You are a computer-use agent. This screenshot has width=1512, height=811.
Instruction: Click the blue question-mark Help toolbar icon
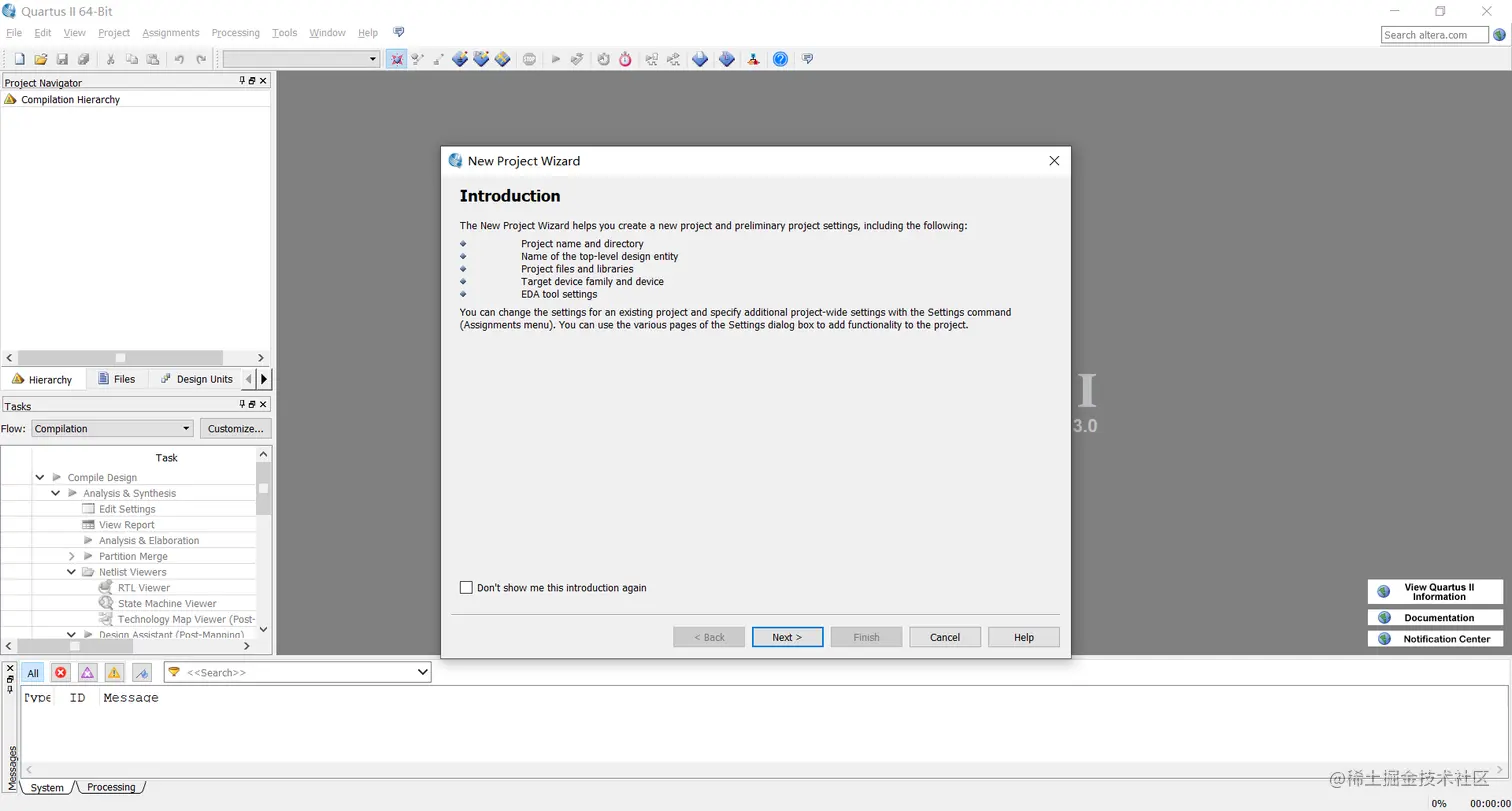pyautogui.click(x=781, y=59)
